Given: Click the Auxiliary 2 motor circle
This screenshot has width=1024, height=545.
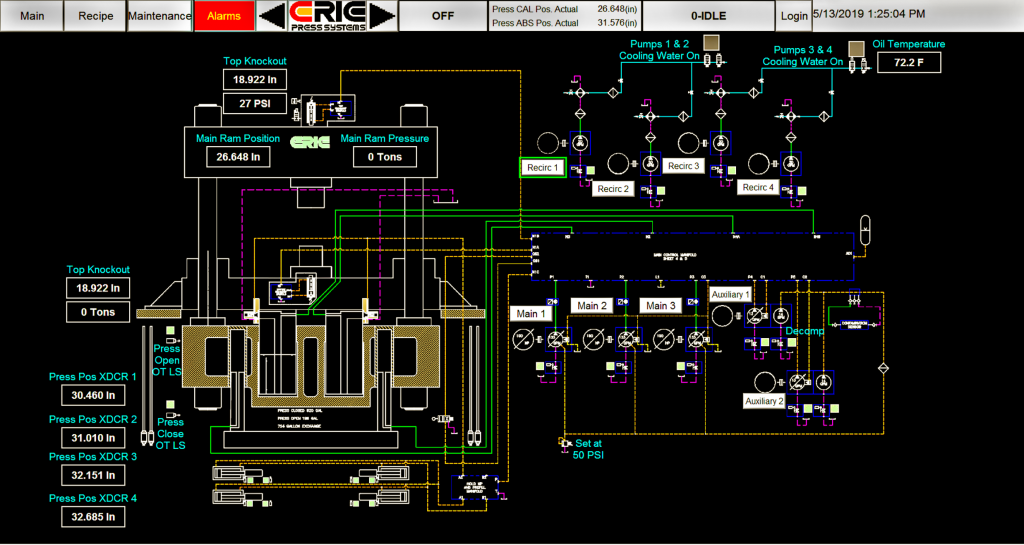Looking at the screenshot, I should 765,382.
